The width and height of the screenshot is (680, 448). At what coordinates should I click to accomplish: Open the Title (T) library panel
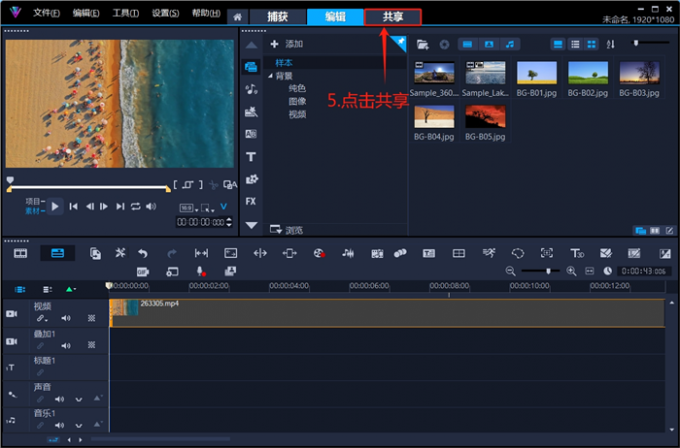point(251,157)
